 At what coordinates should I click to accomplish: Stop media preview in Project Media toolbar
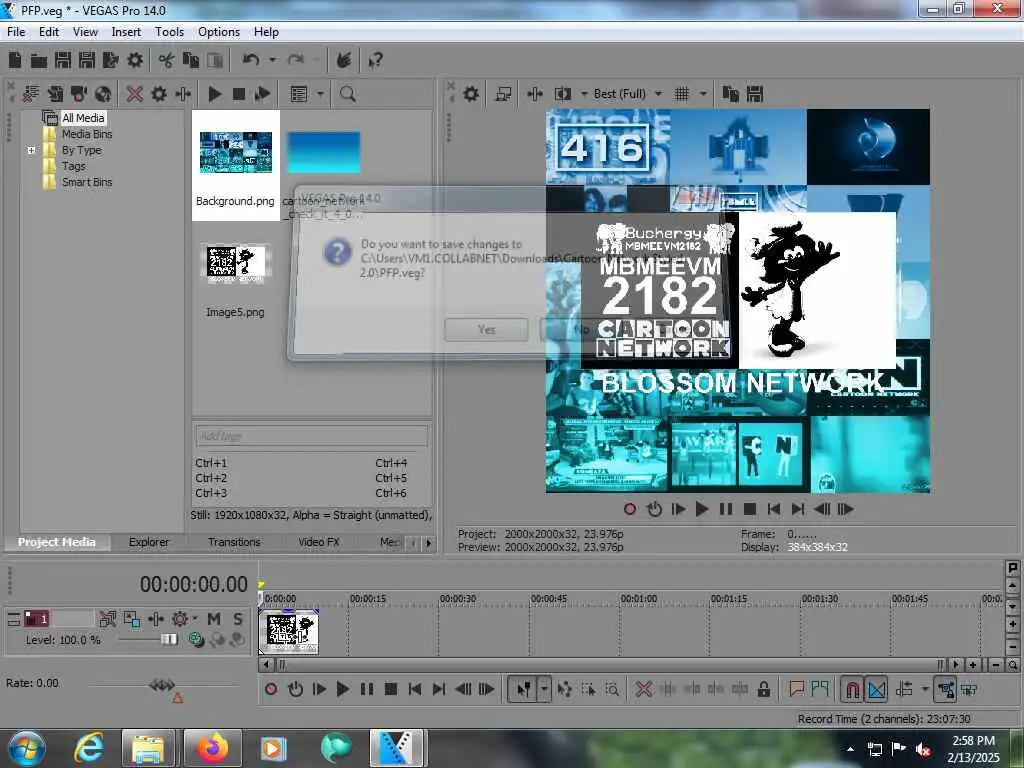(238, 94)
